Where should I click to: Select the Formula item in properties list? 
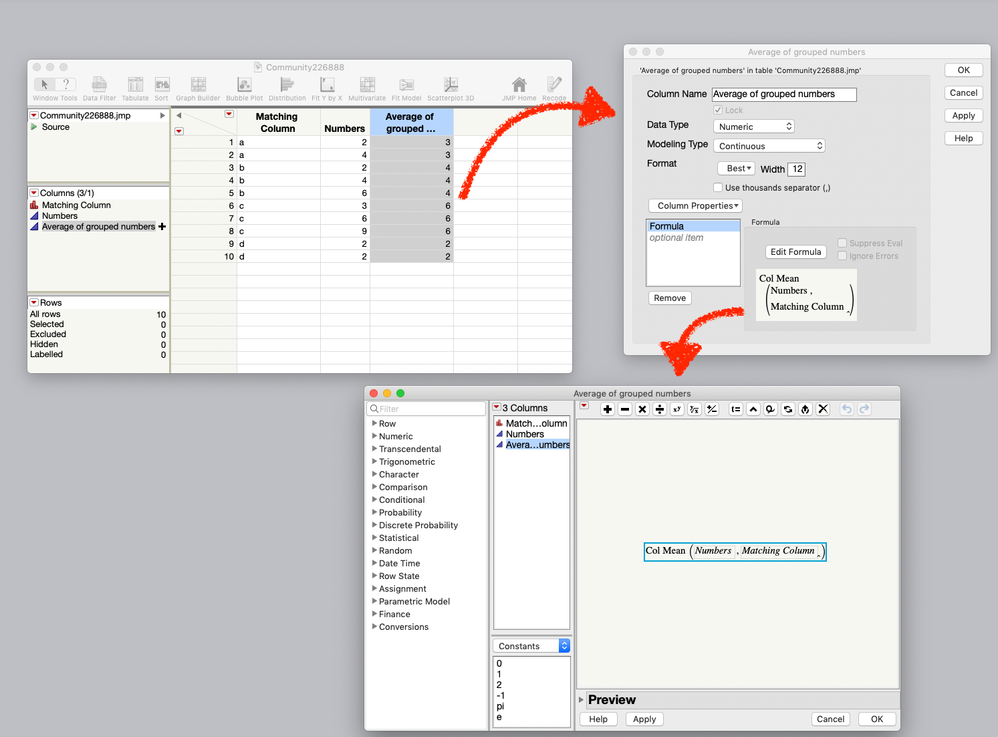(693, 226)
